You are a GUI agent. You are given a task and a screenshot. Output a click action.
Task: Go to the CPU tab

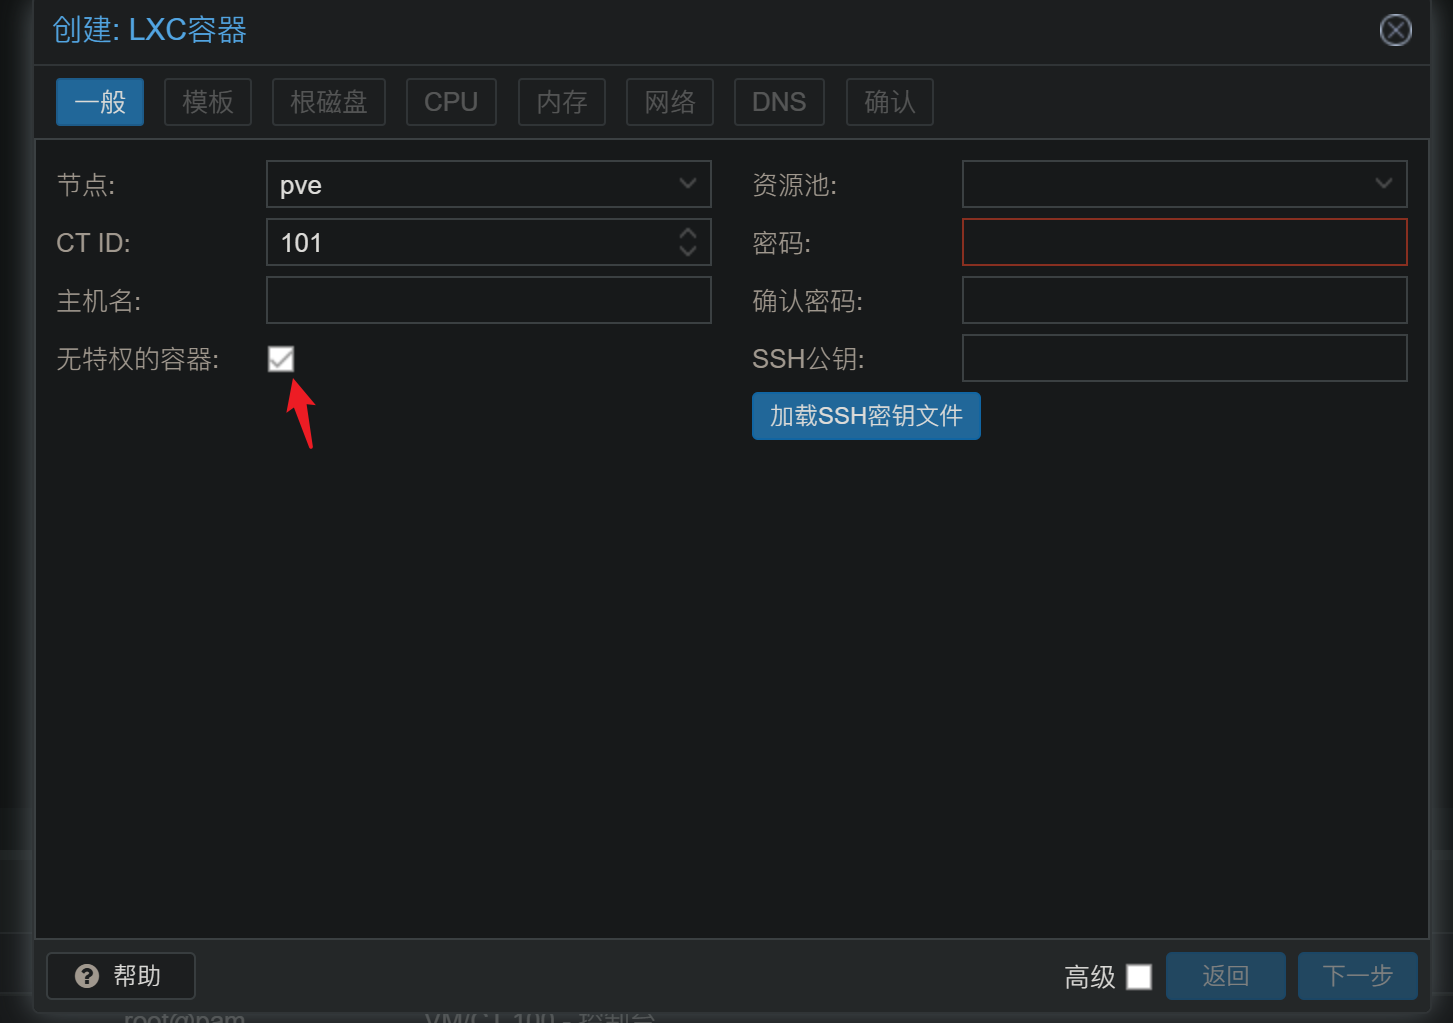[451, 102]
